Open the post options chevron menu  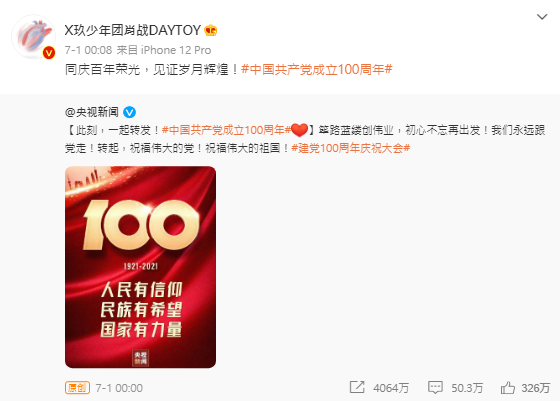(x=542, y=17)
